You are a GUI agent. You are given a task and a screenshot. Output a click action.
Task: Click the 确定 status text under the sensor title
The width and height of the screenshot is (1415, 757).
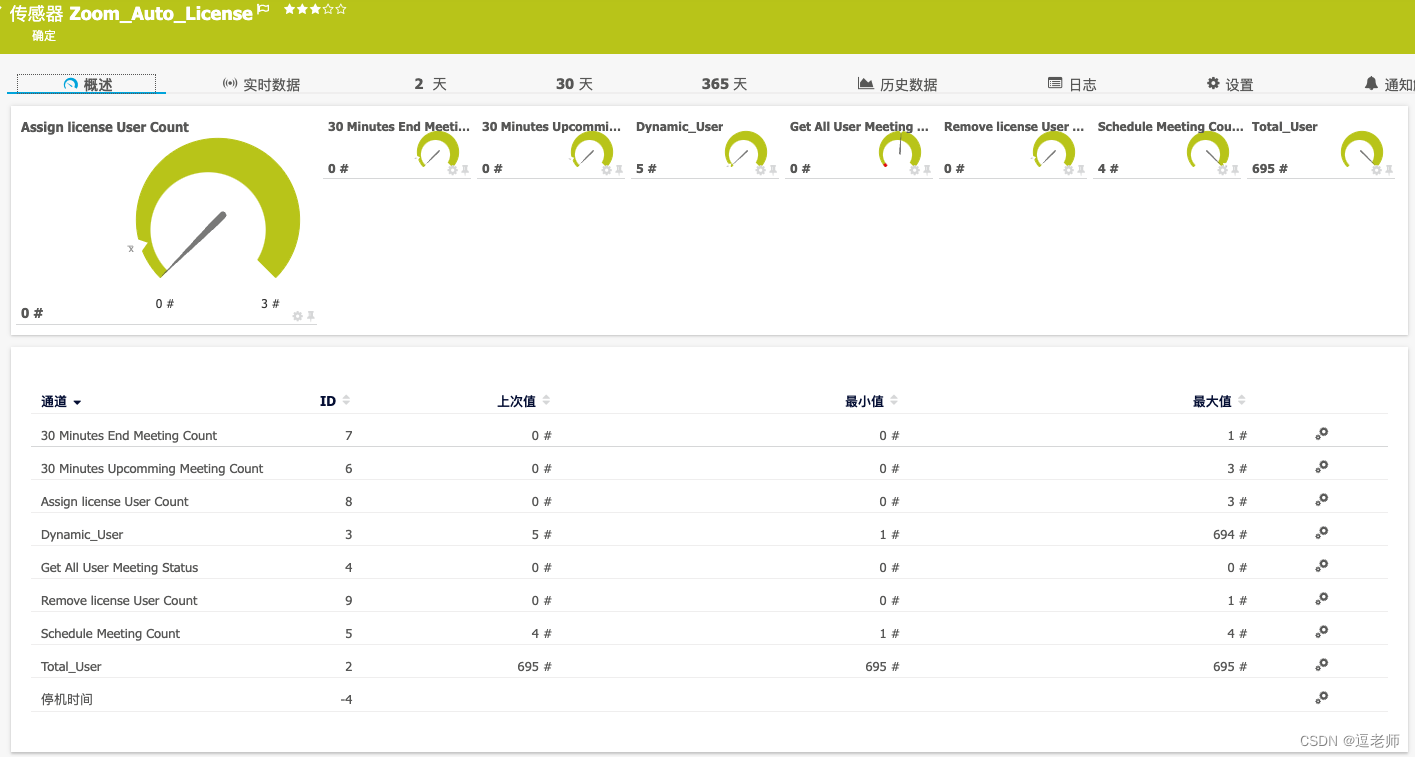[44, 36]
